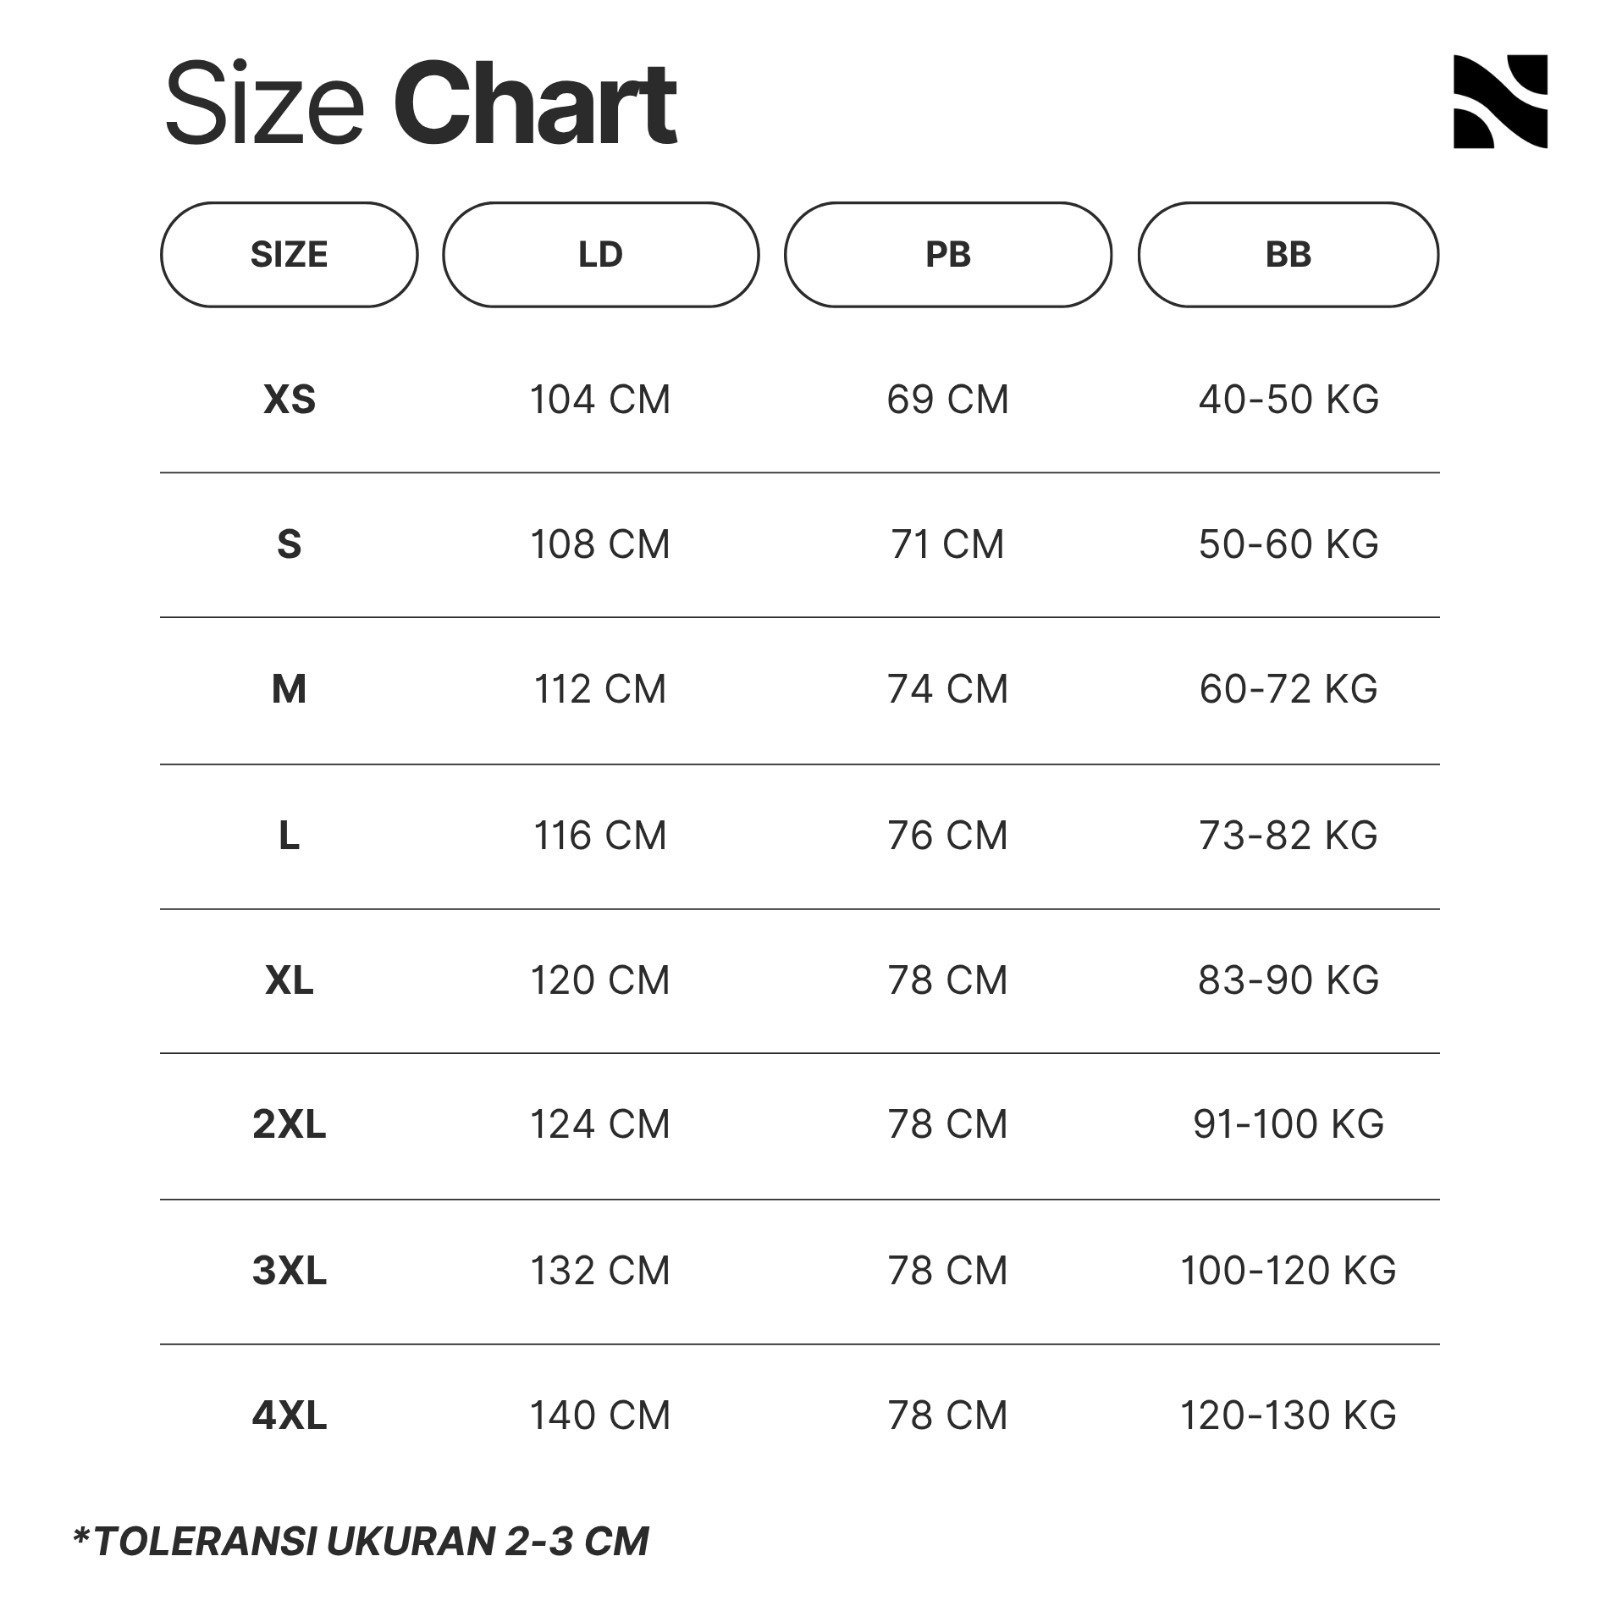The width and height of the screenshot is (1600, 1600).
Task: Click the 2XL size row label
Action: click(x=289, y=1125)
